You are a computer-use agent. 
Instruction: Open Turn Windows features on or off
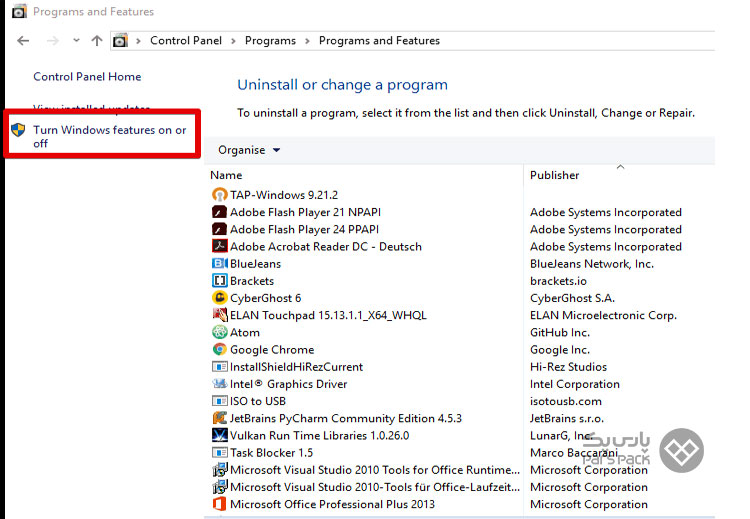pos(110,136)
